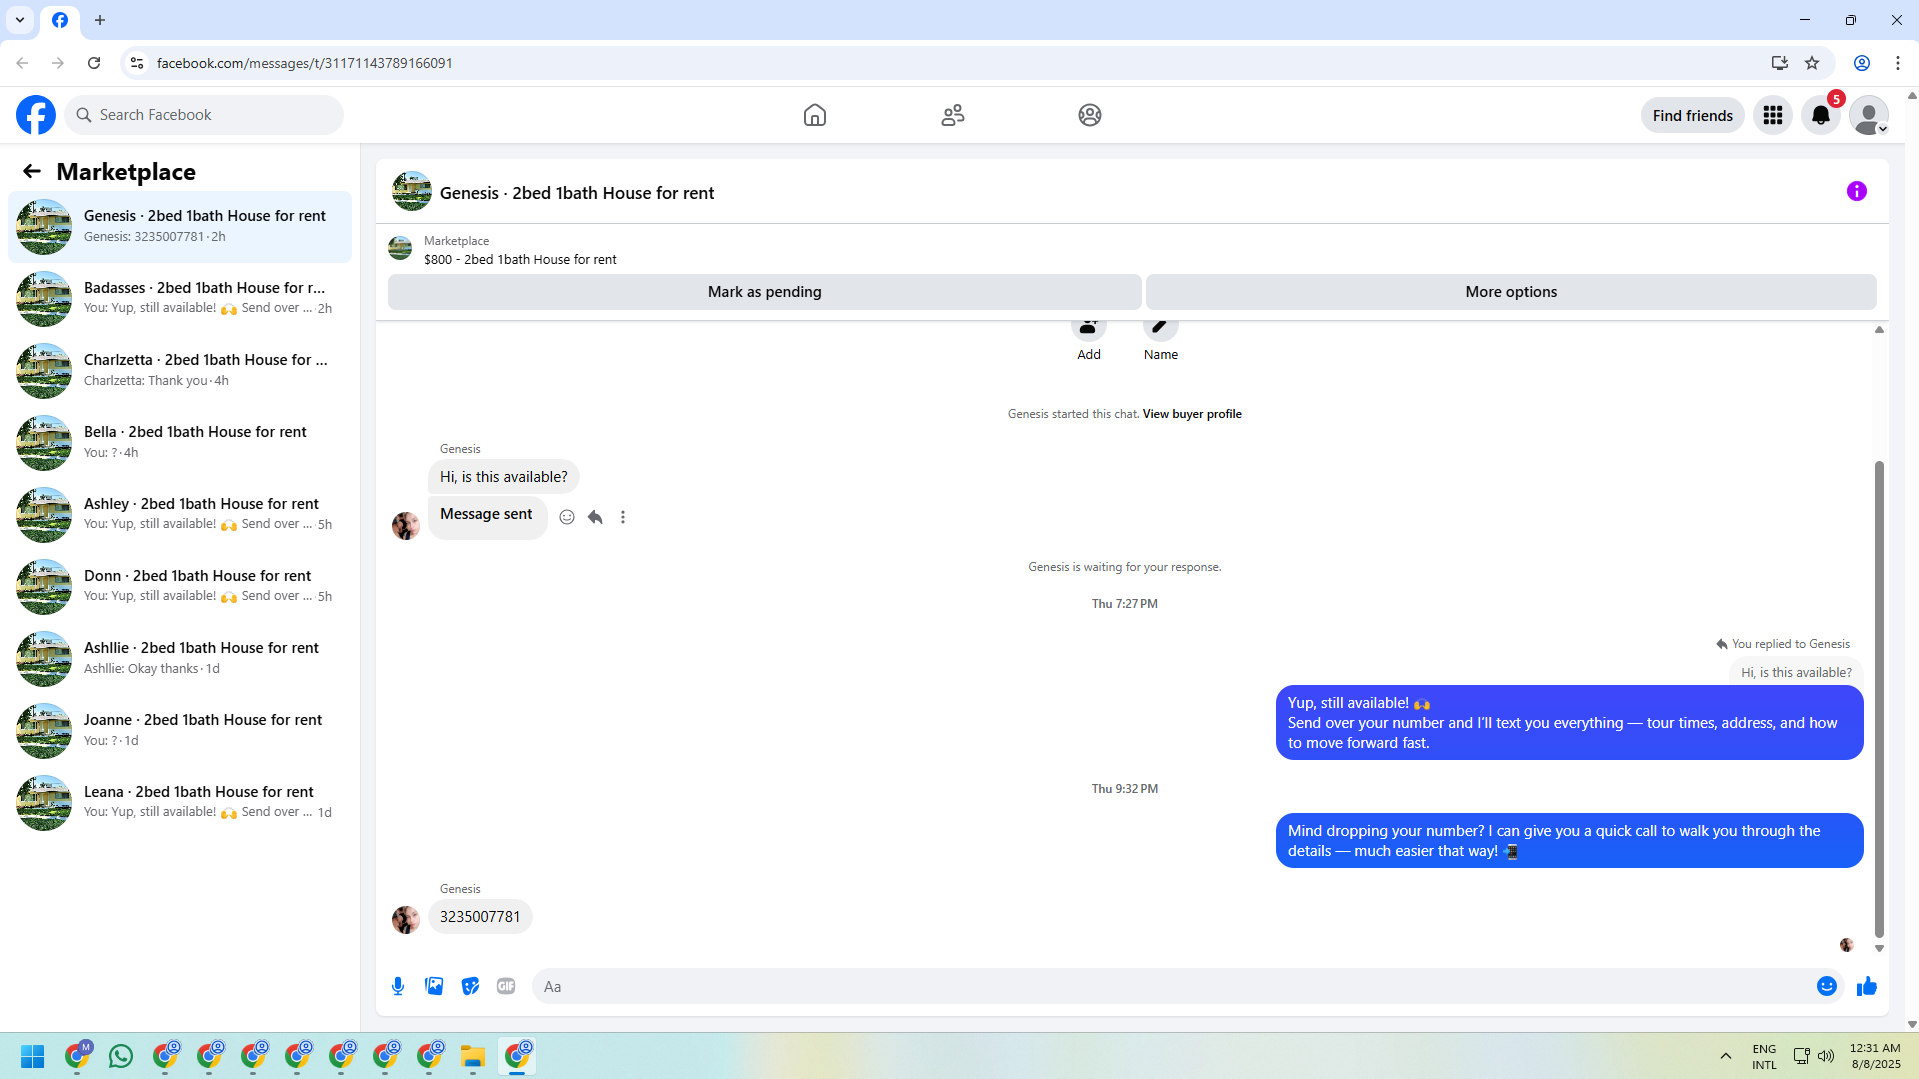Open Leana conversation in the list
Image resolution: width=1919 pixels, height=1079 pixels.
180,803
